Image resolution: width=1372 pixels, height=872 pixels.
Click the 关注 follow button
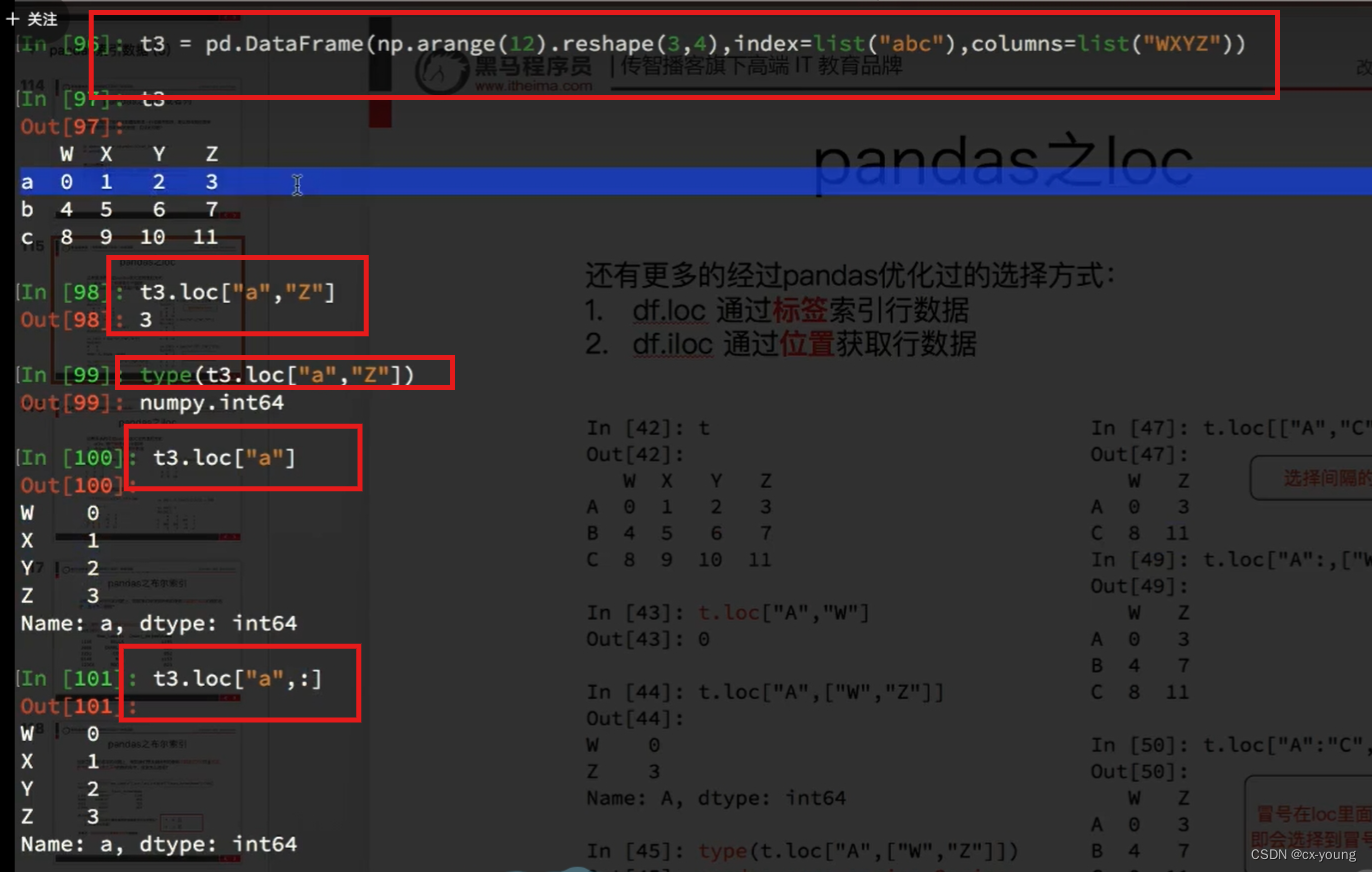click(x=30, y=18)
